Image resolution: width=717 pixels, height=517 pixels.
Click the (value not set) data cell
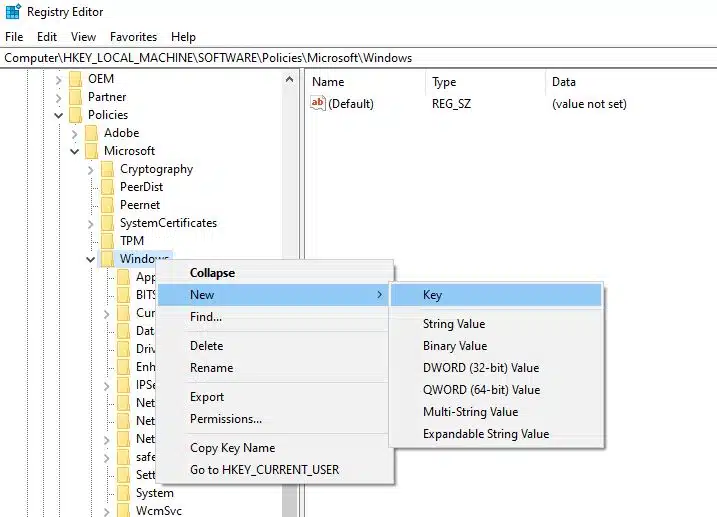tap(589, 104)
